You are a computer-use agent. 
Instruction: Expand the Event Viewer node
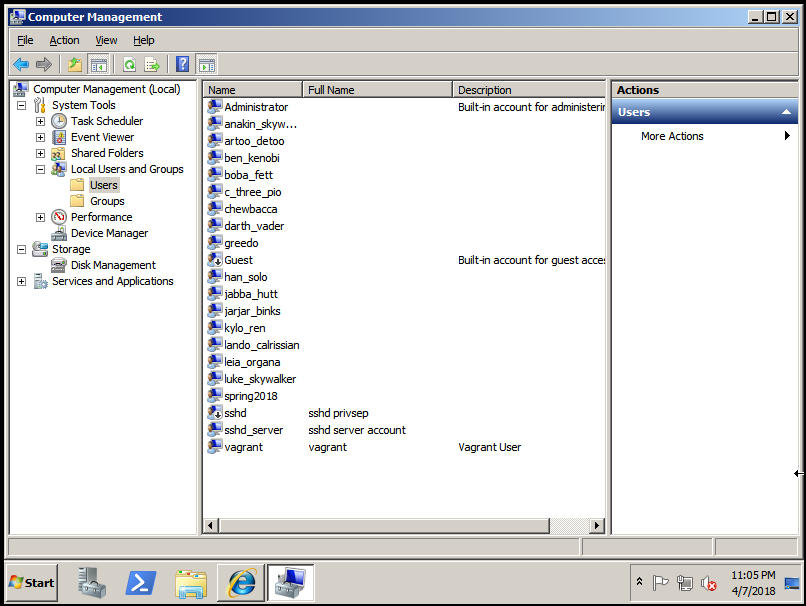coord(40,137)
